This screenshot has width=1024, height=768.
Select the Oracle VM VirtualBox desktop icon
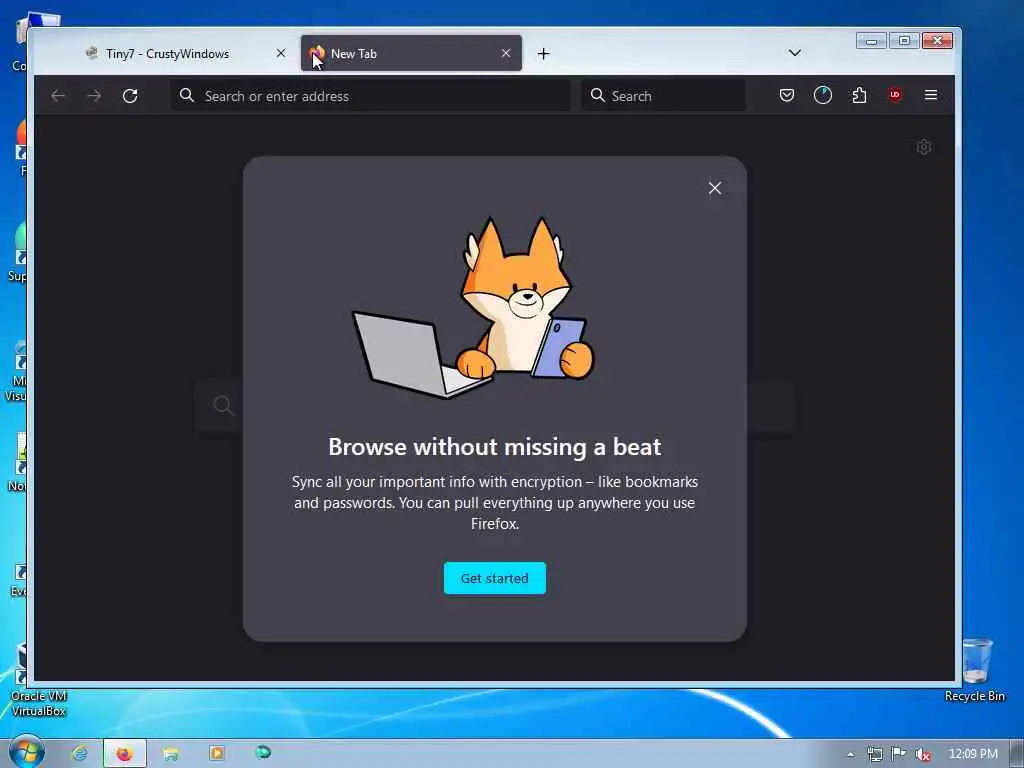coord(38,679)
